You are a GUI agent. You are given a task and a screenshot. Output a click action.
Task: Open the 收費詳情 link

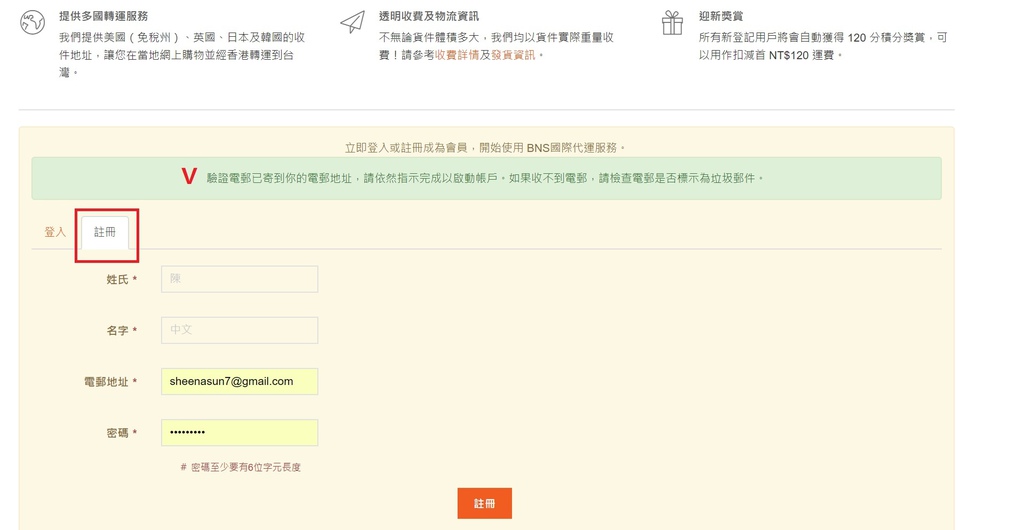(457, 55)
